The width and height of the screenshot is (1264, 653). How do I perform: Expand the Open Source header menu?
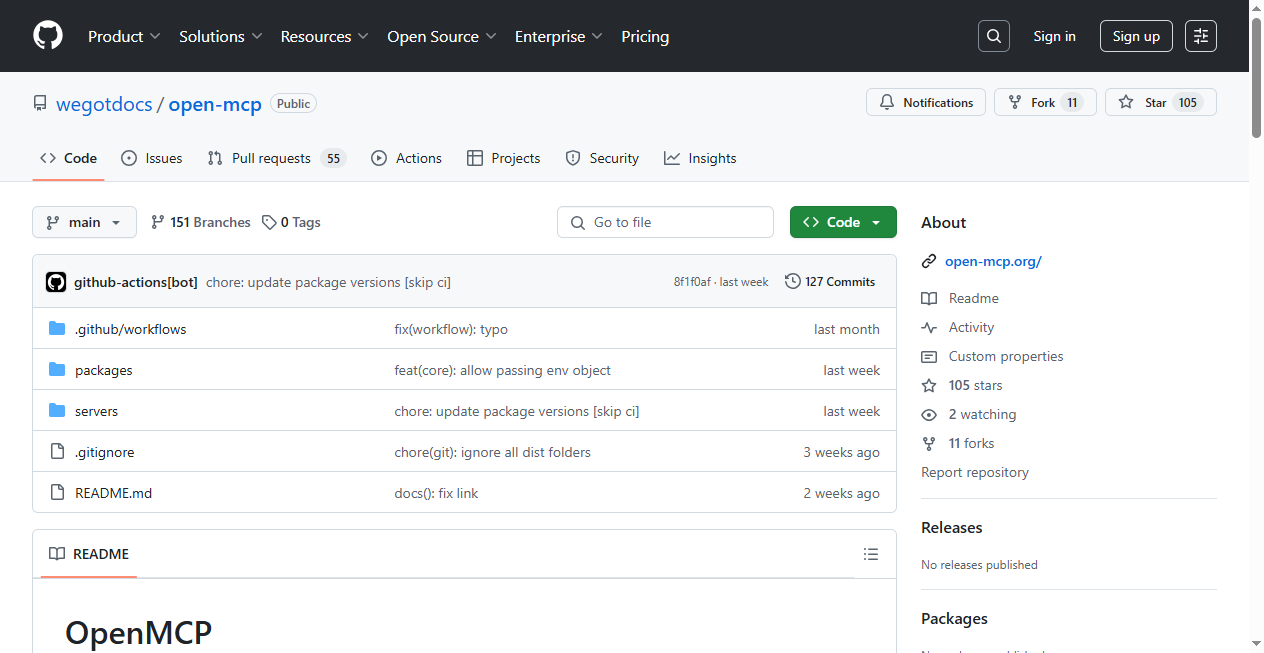tap(441, 36)
